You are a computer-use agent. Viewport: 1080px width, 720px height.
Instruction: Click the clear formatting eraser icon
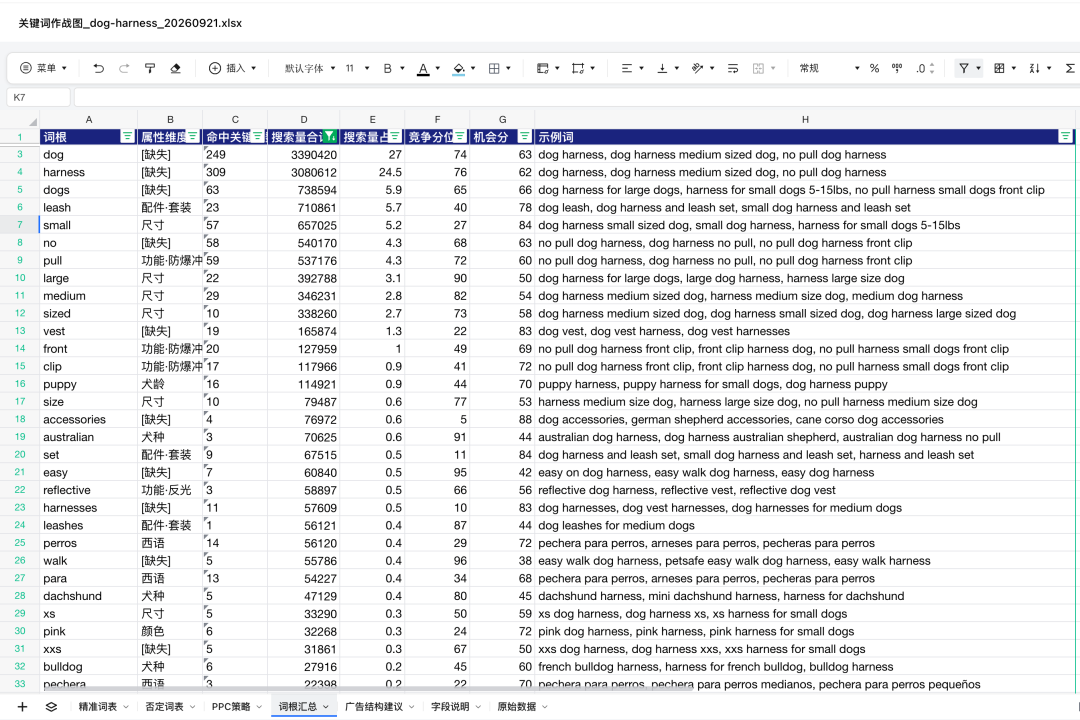tap(175, 68)
